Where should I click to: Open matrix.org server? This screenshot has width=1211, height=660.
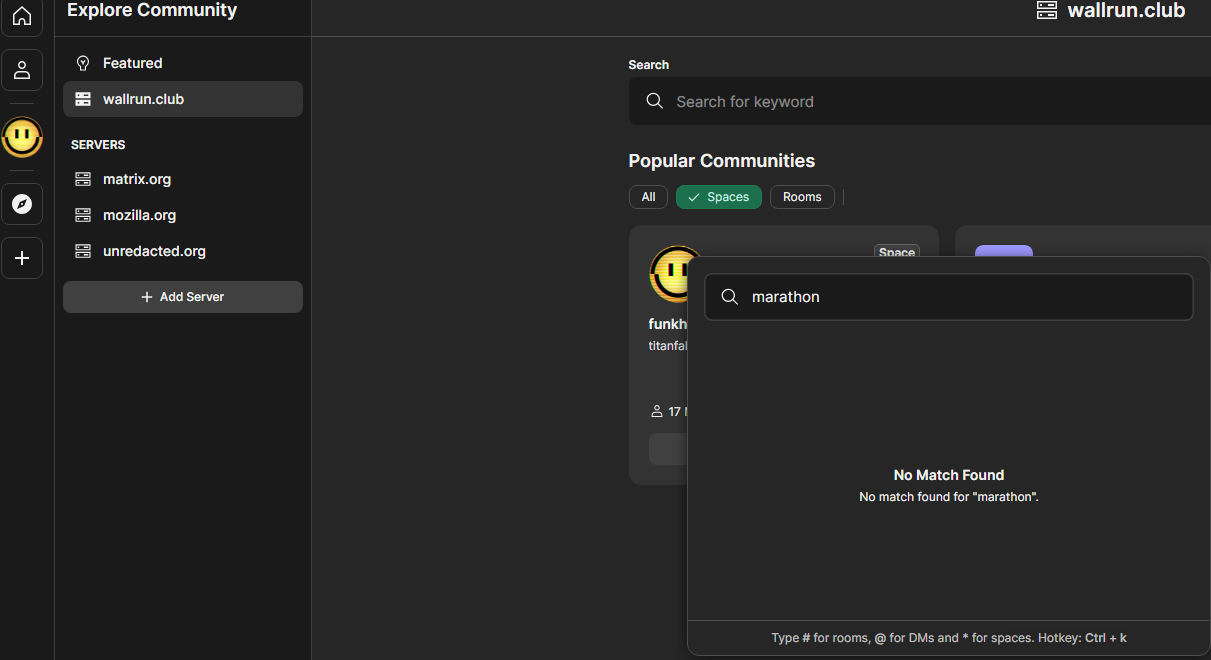[183, 179]
